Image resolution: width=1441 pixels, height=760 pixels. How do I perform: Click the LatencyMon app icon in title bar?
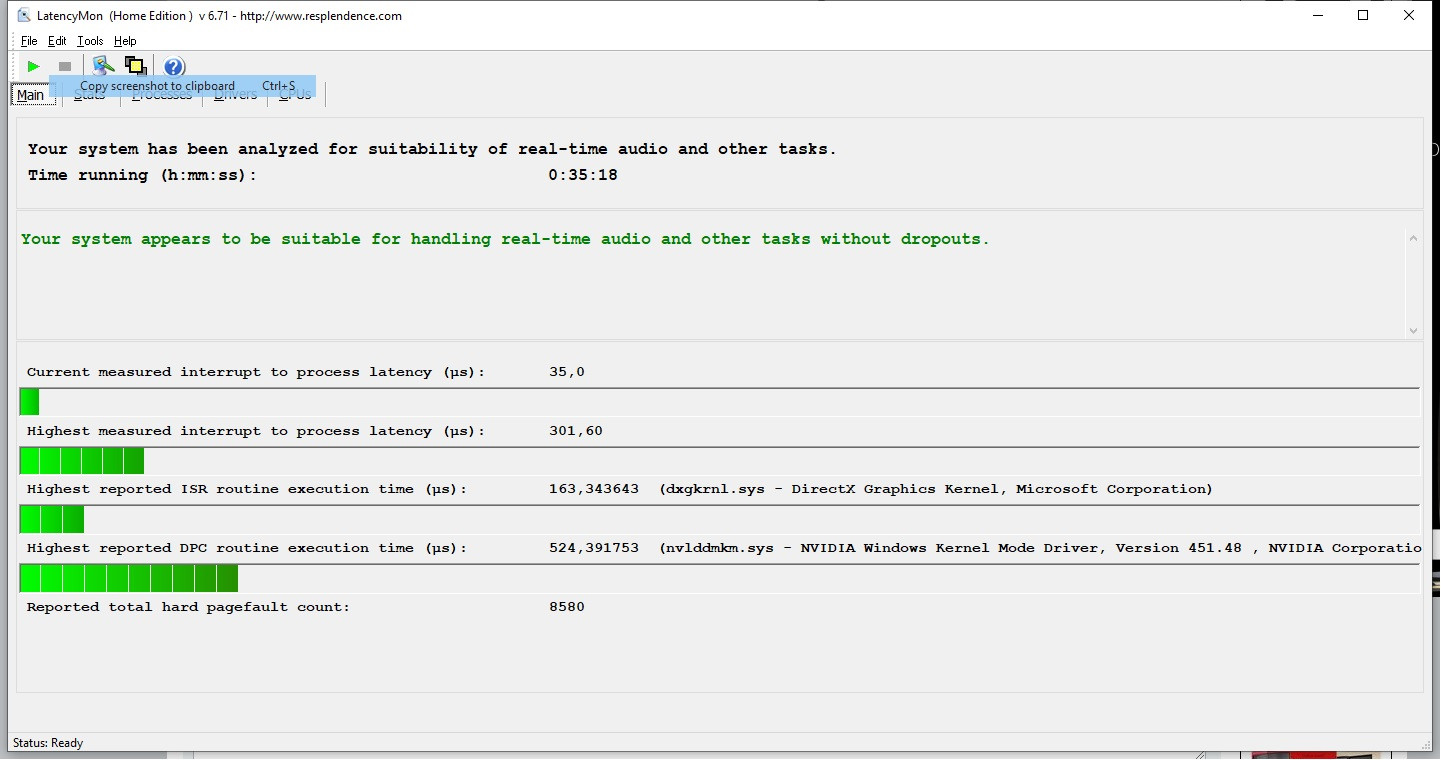coord(24,15)
